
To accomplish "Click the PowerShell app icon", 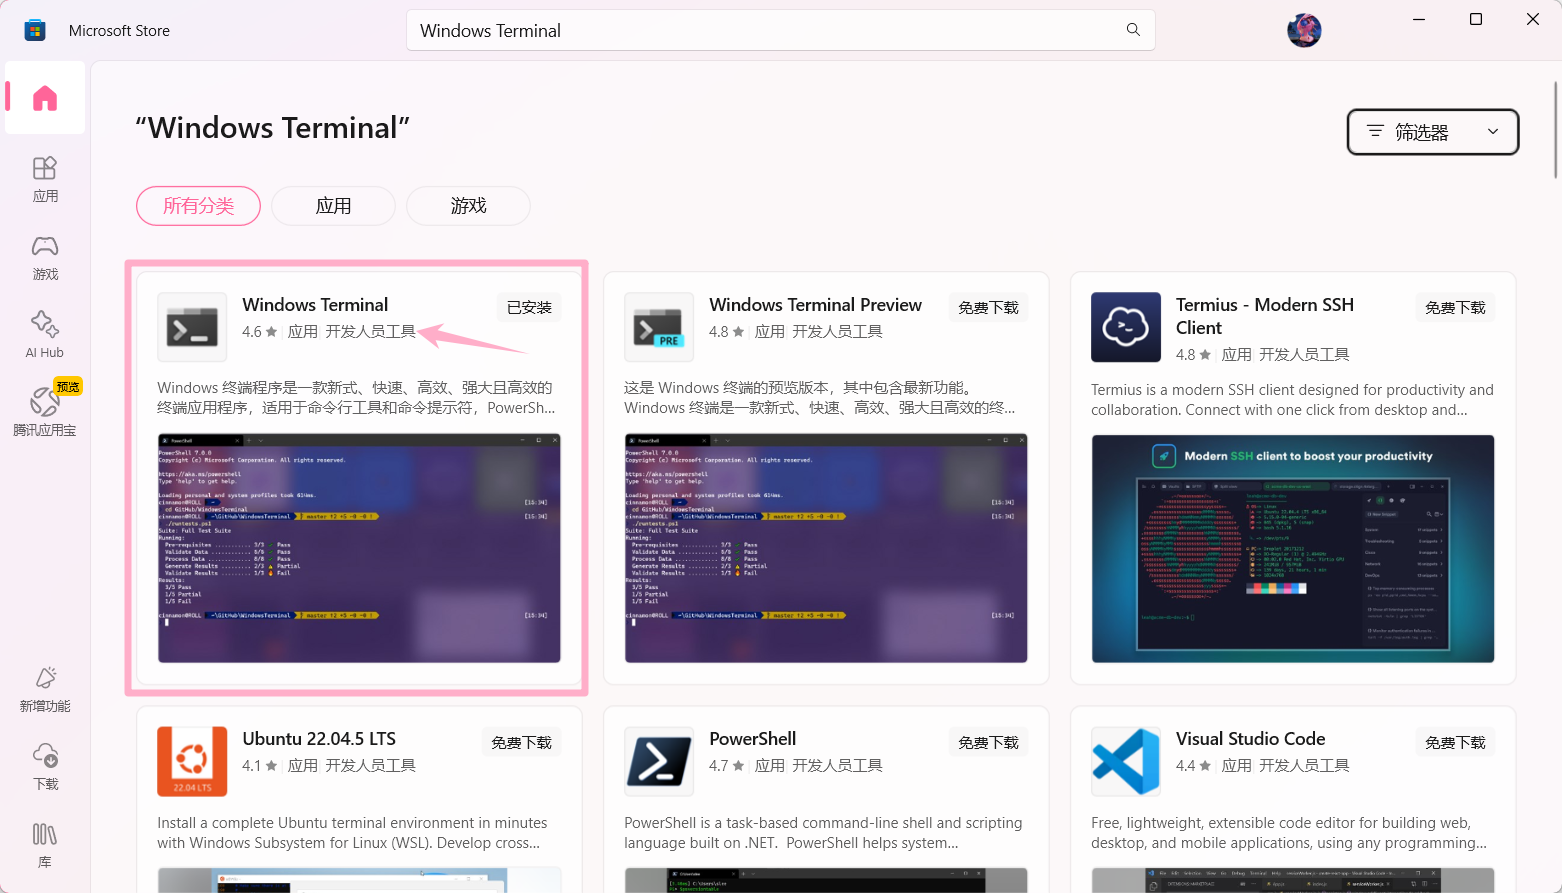I will click(659, 761).
